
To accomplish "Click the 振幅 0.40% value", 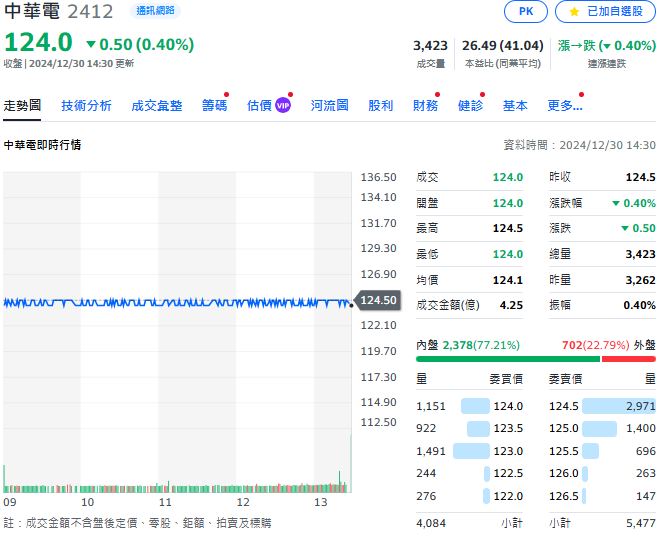I will [640, 305].
